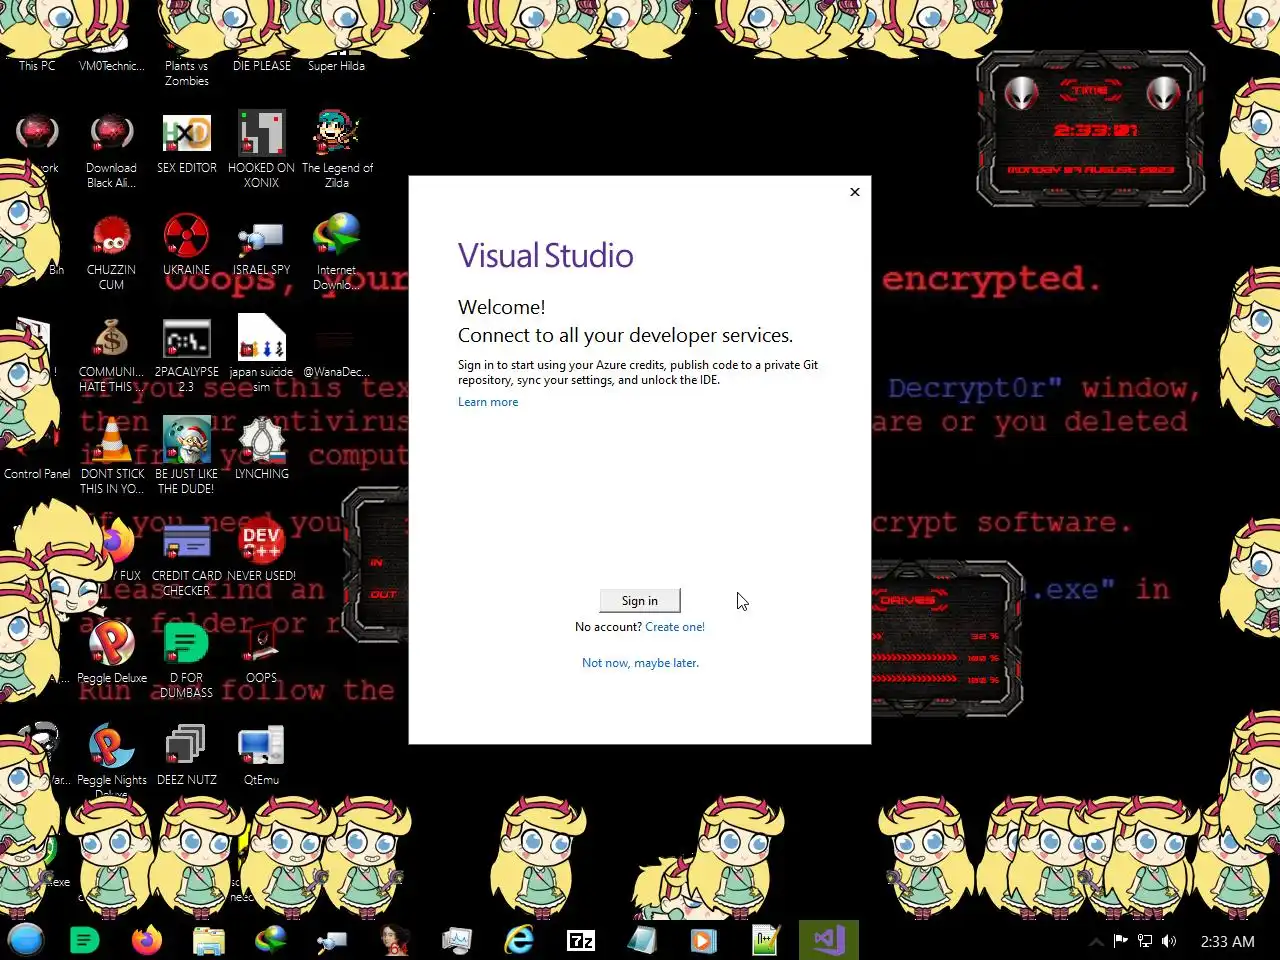Image resolution: width=1280 pixels, height=960 pixels.
Task: Close the Visual Studio welcome dialog
Action: click(855, 192)
